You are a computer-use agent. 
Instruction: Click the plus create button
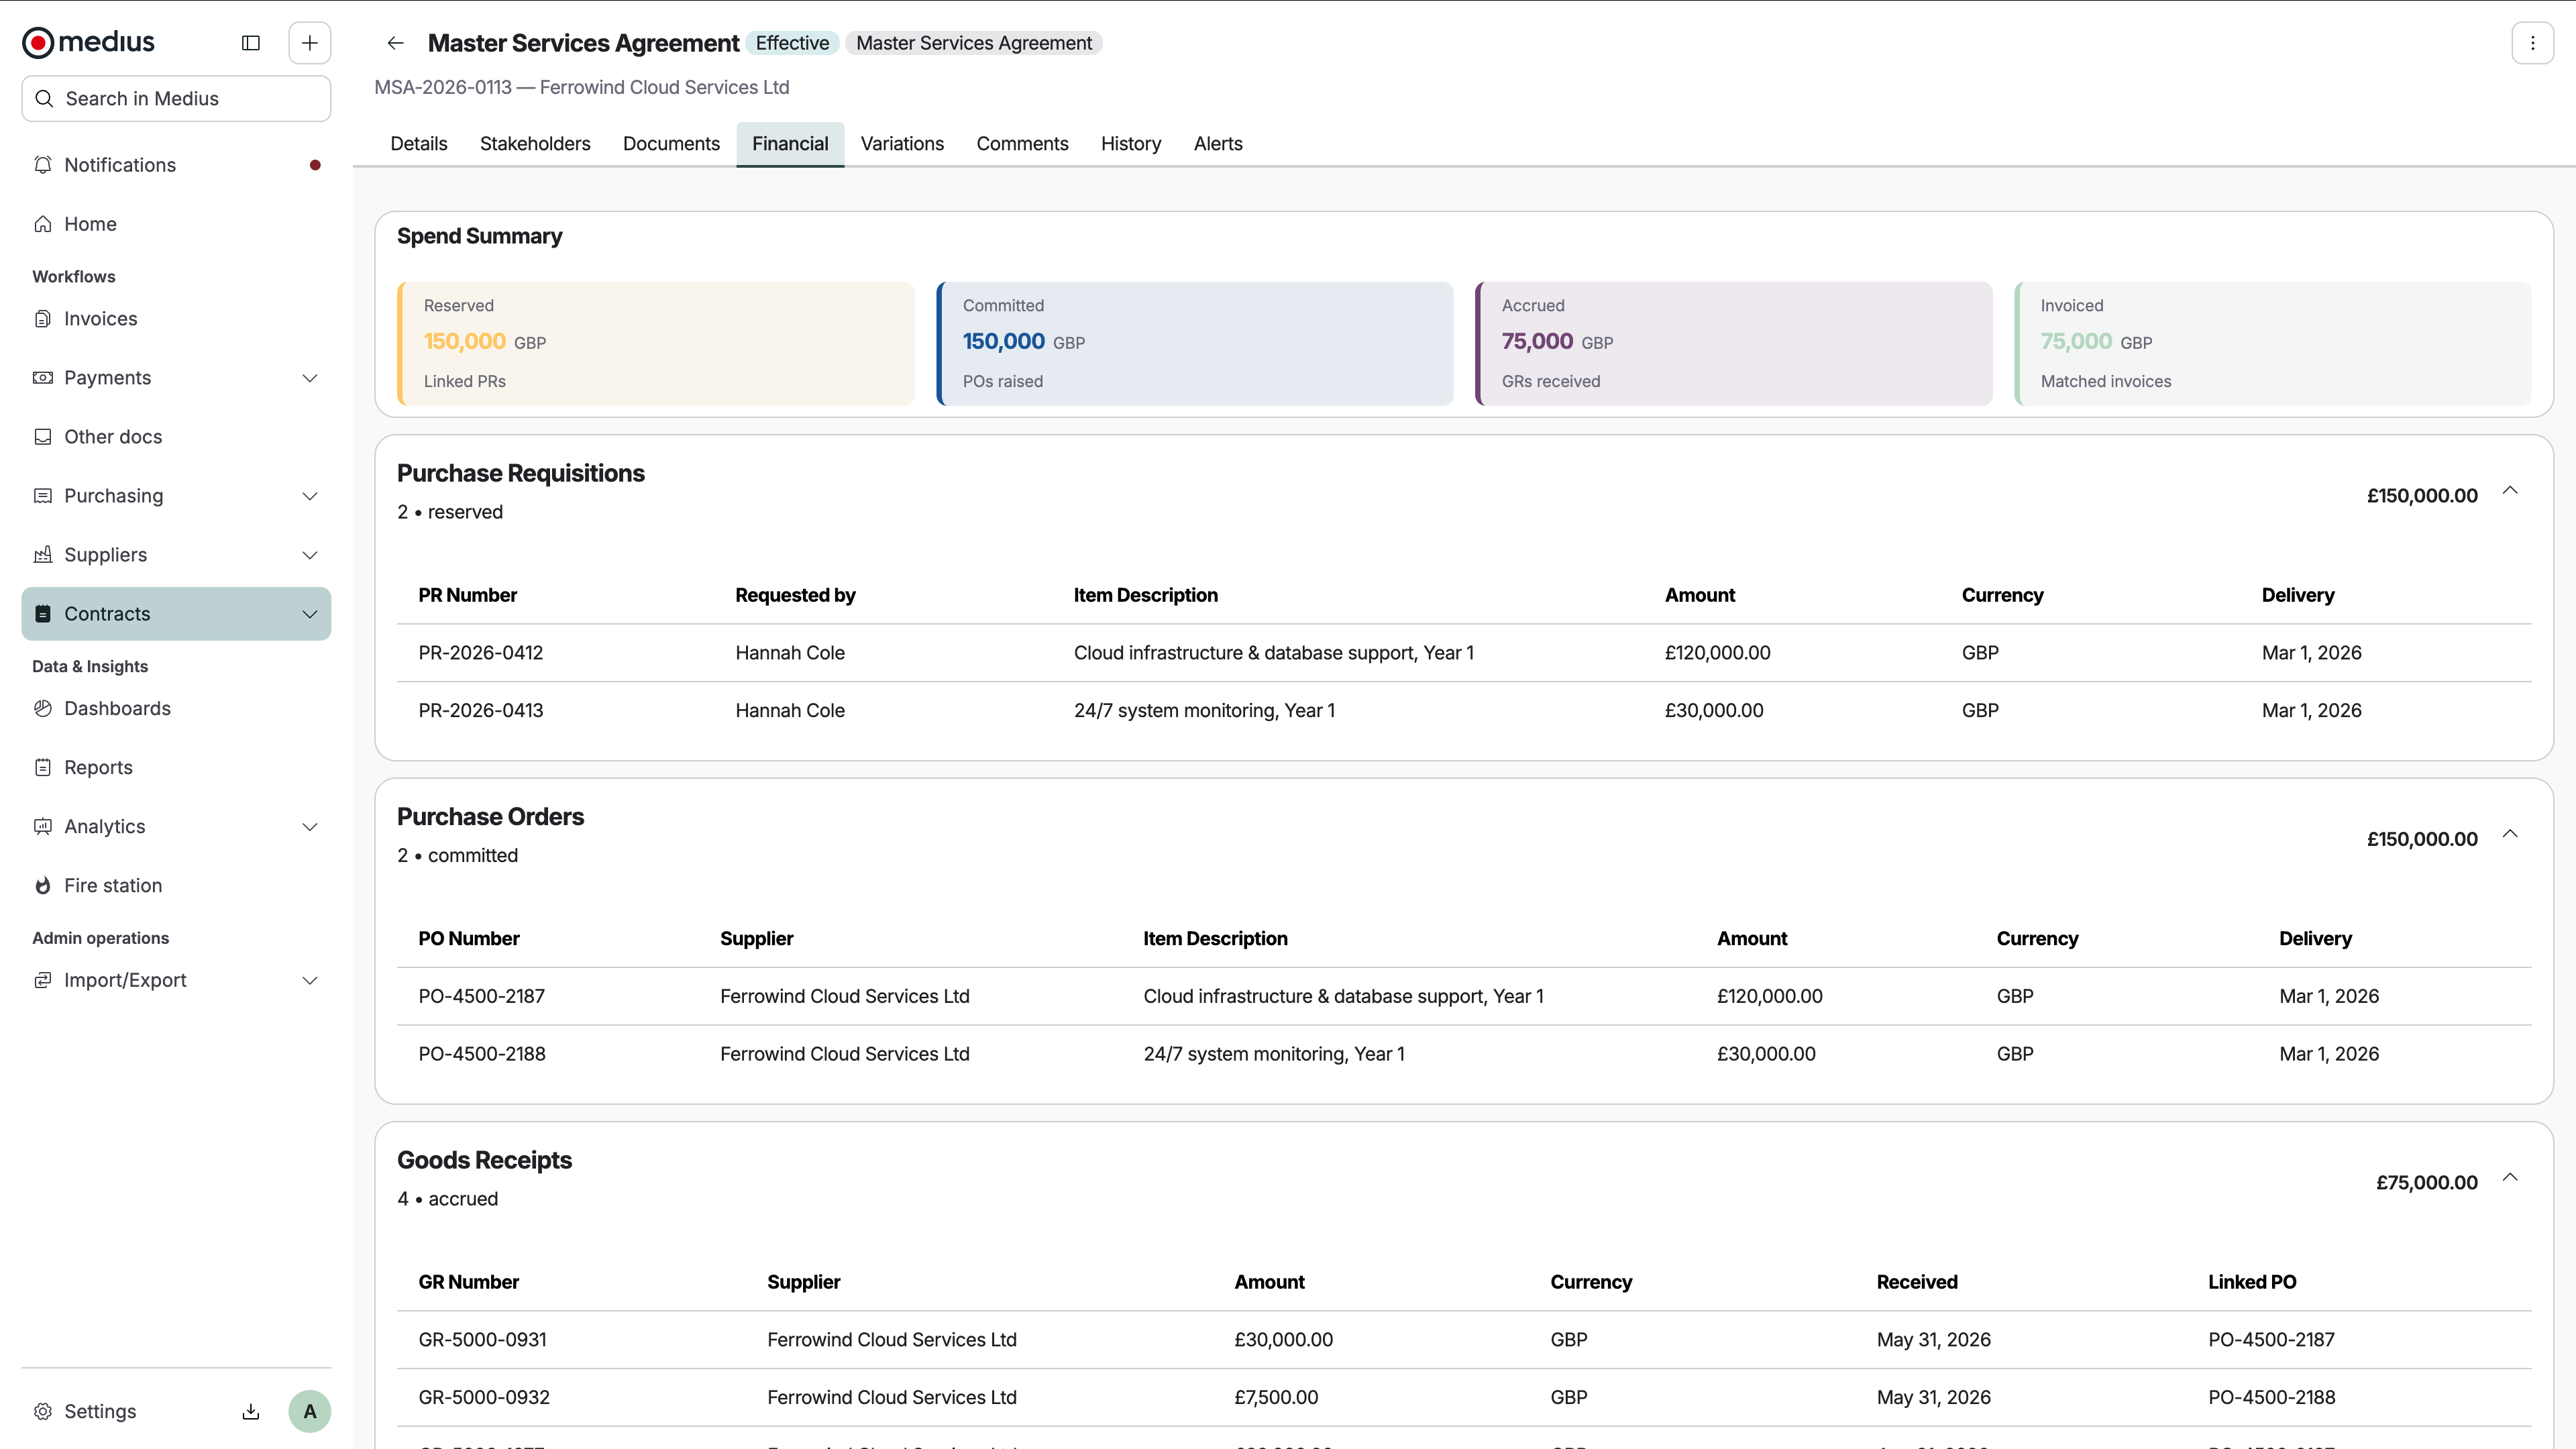(309, 43)
